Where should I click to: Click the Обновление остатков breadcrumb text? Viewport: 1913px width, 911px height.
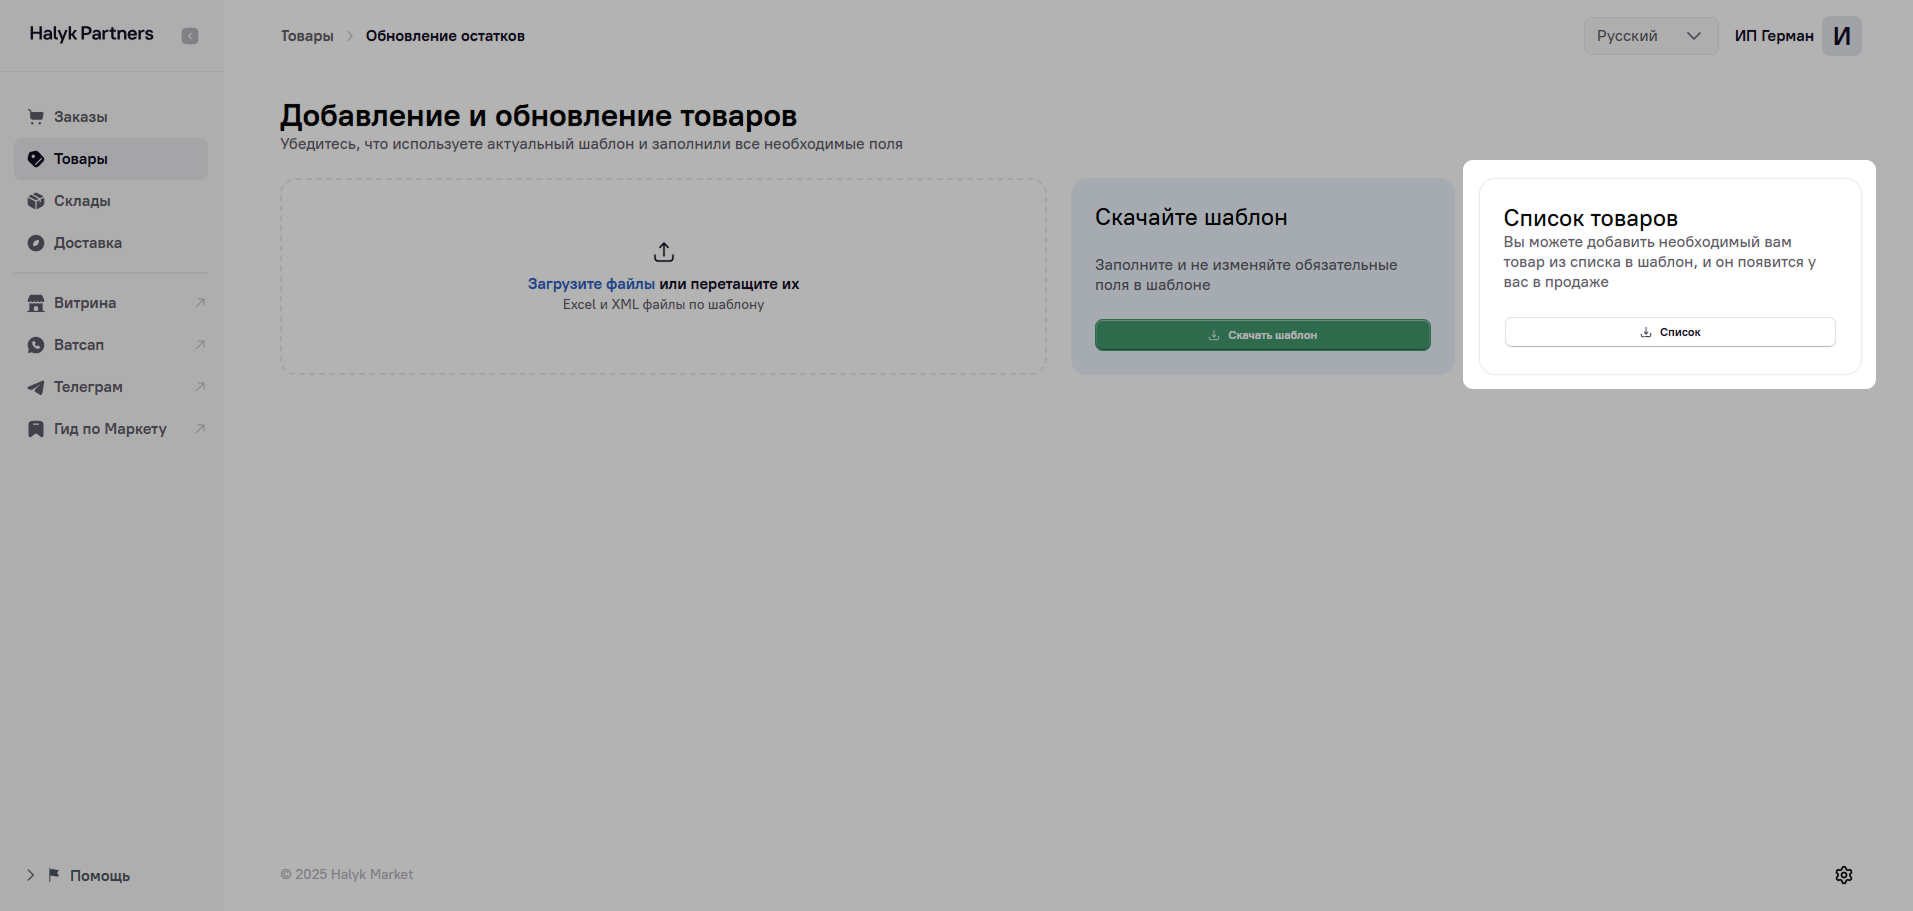(445, 36)
